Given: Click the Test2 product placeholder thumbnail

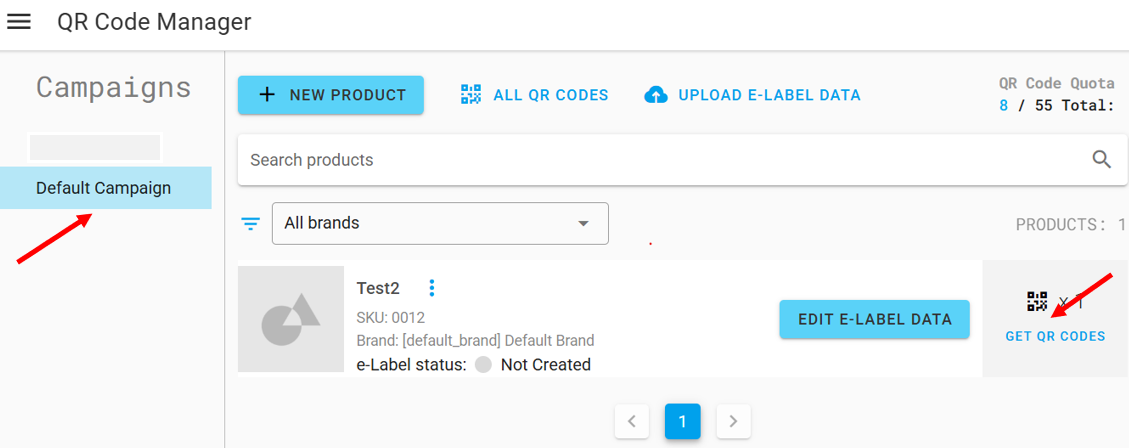Looking at the screenshot, I should [x=291, y=319].
